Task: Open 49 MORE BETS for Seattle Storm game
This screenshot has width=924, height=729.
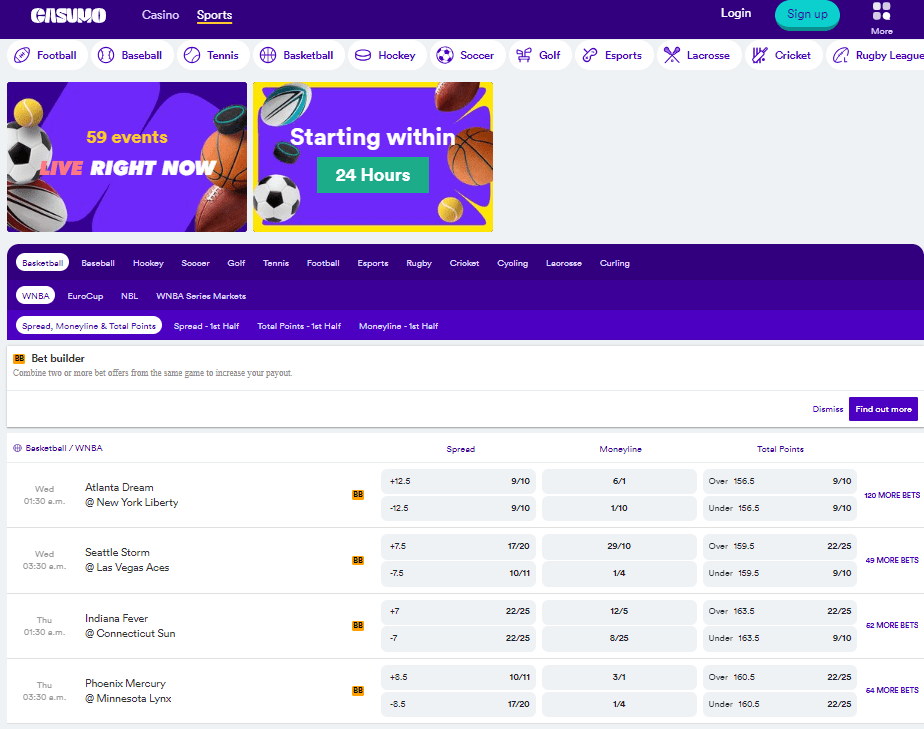Action: [890, 560]
